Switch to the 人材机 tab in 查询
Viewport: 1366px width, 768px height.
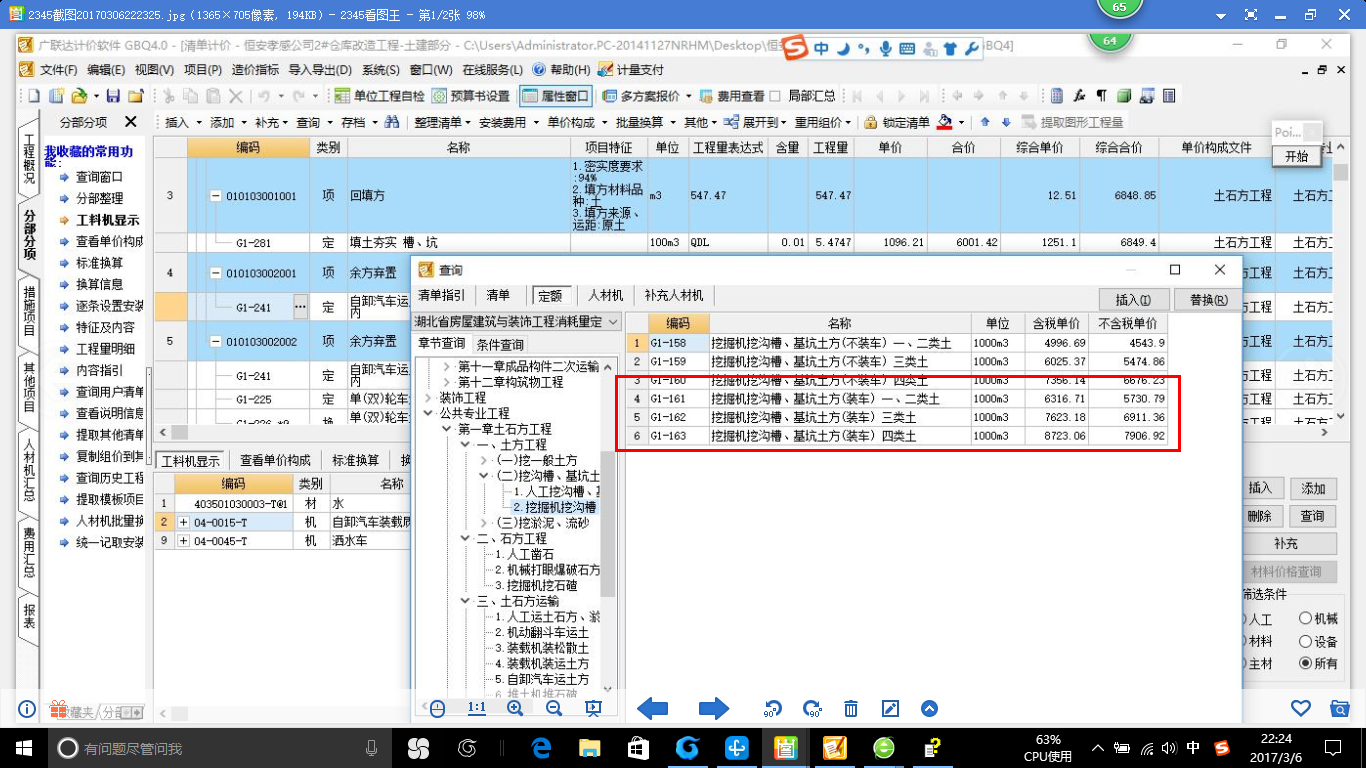click(x=605, y=296)
